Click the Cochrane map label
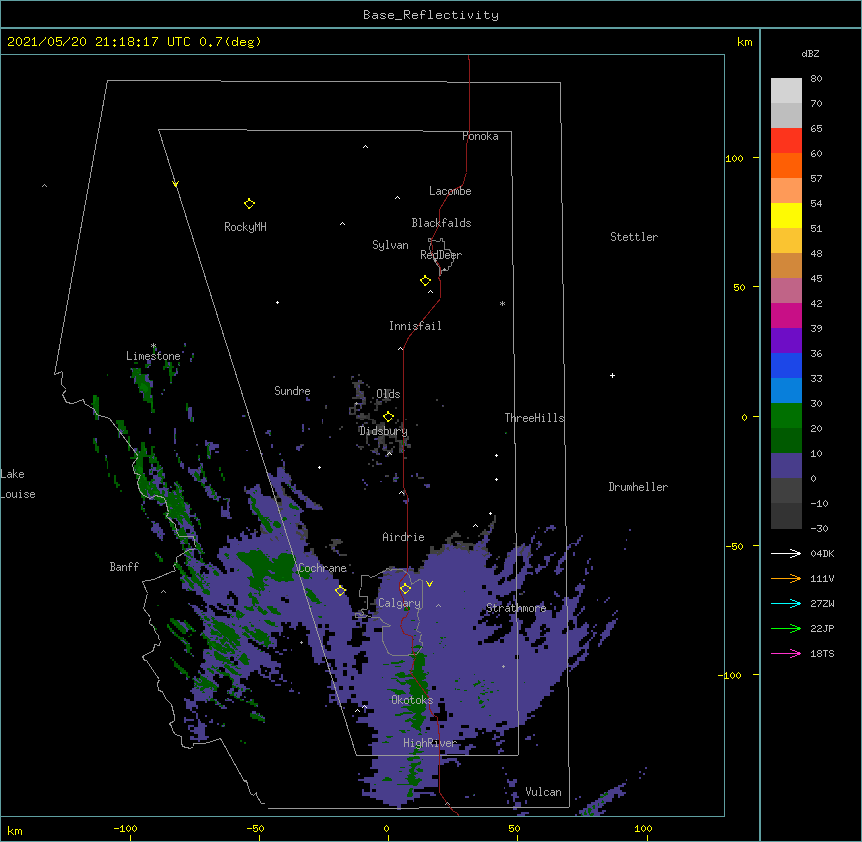 tap(322, 568)
